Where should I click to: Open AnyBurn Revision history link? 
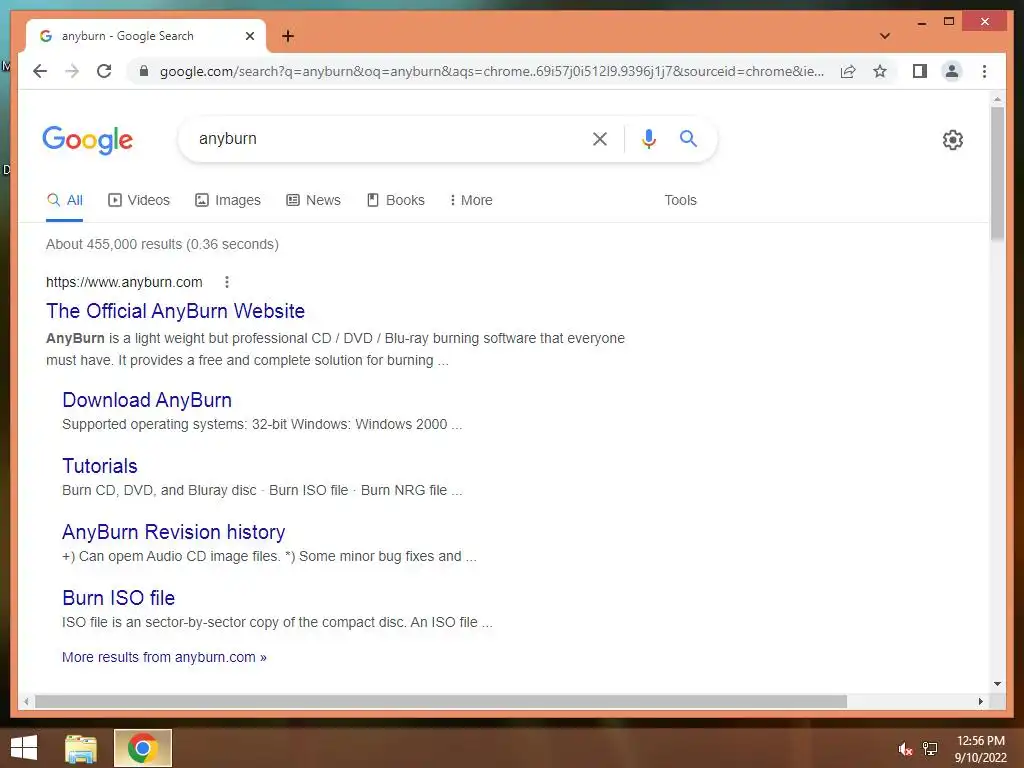pos(174,532)
